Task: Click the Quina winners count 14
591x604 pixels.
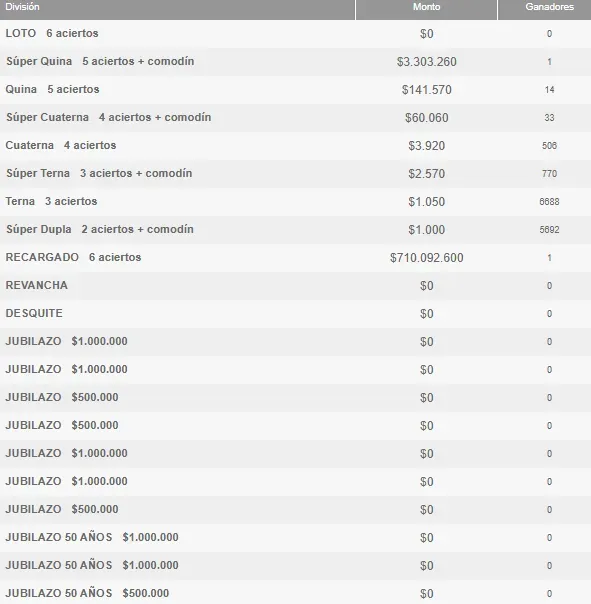Action: (x=549, y=90)
